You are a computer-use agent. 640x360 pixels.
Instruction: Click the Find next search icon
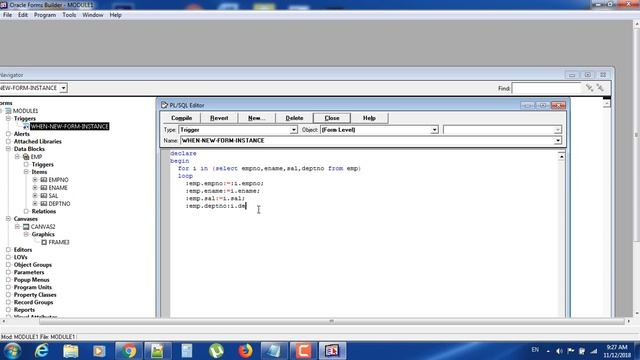(x=589, y=88)
